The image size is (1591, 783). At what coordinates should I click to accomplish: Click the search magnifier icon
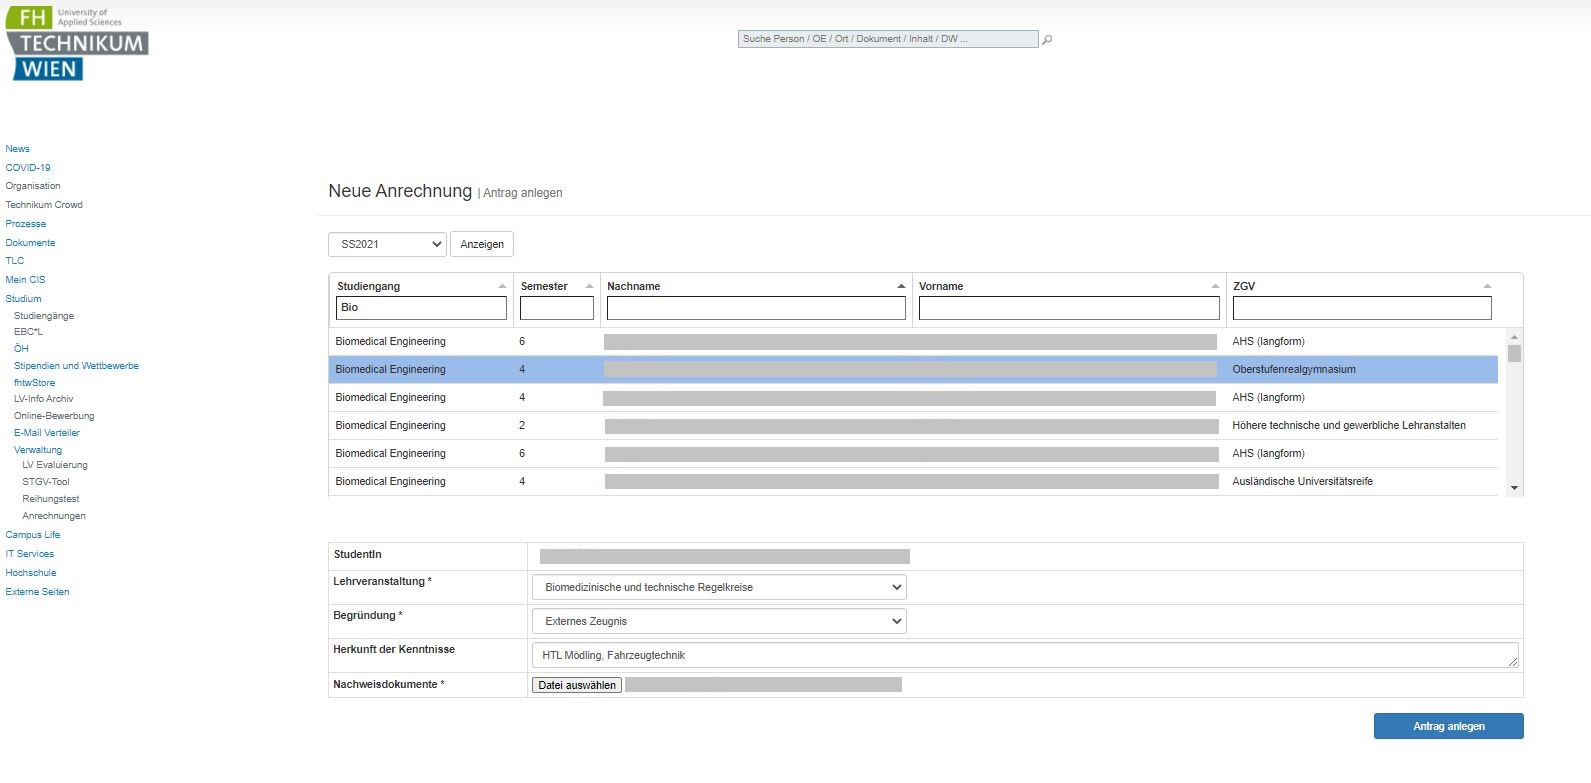(1047, 40)
